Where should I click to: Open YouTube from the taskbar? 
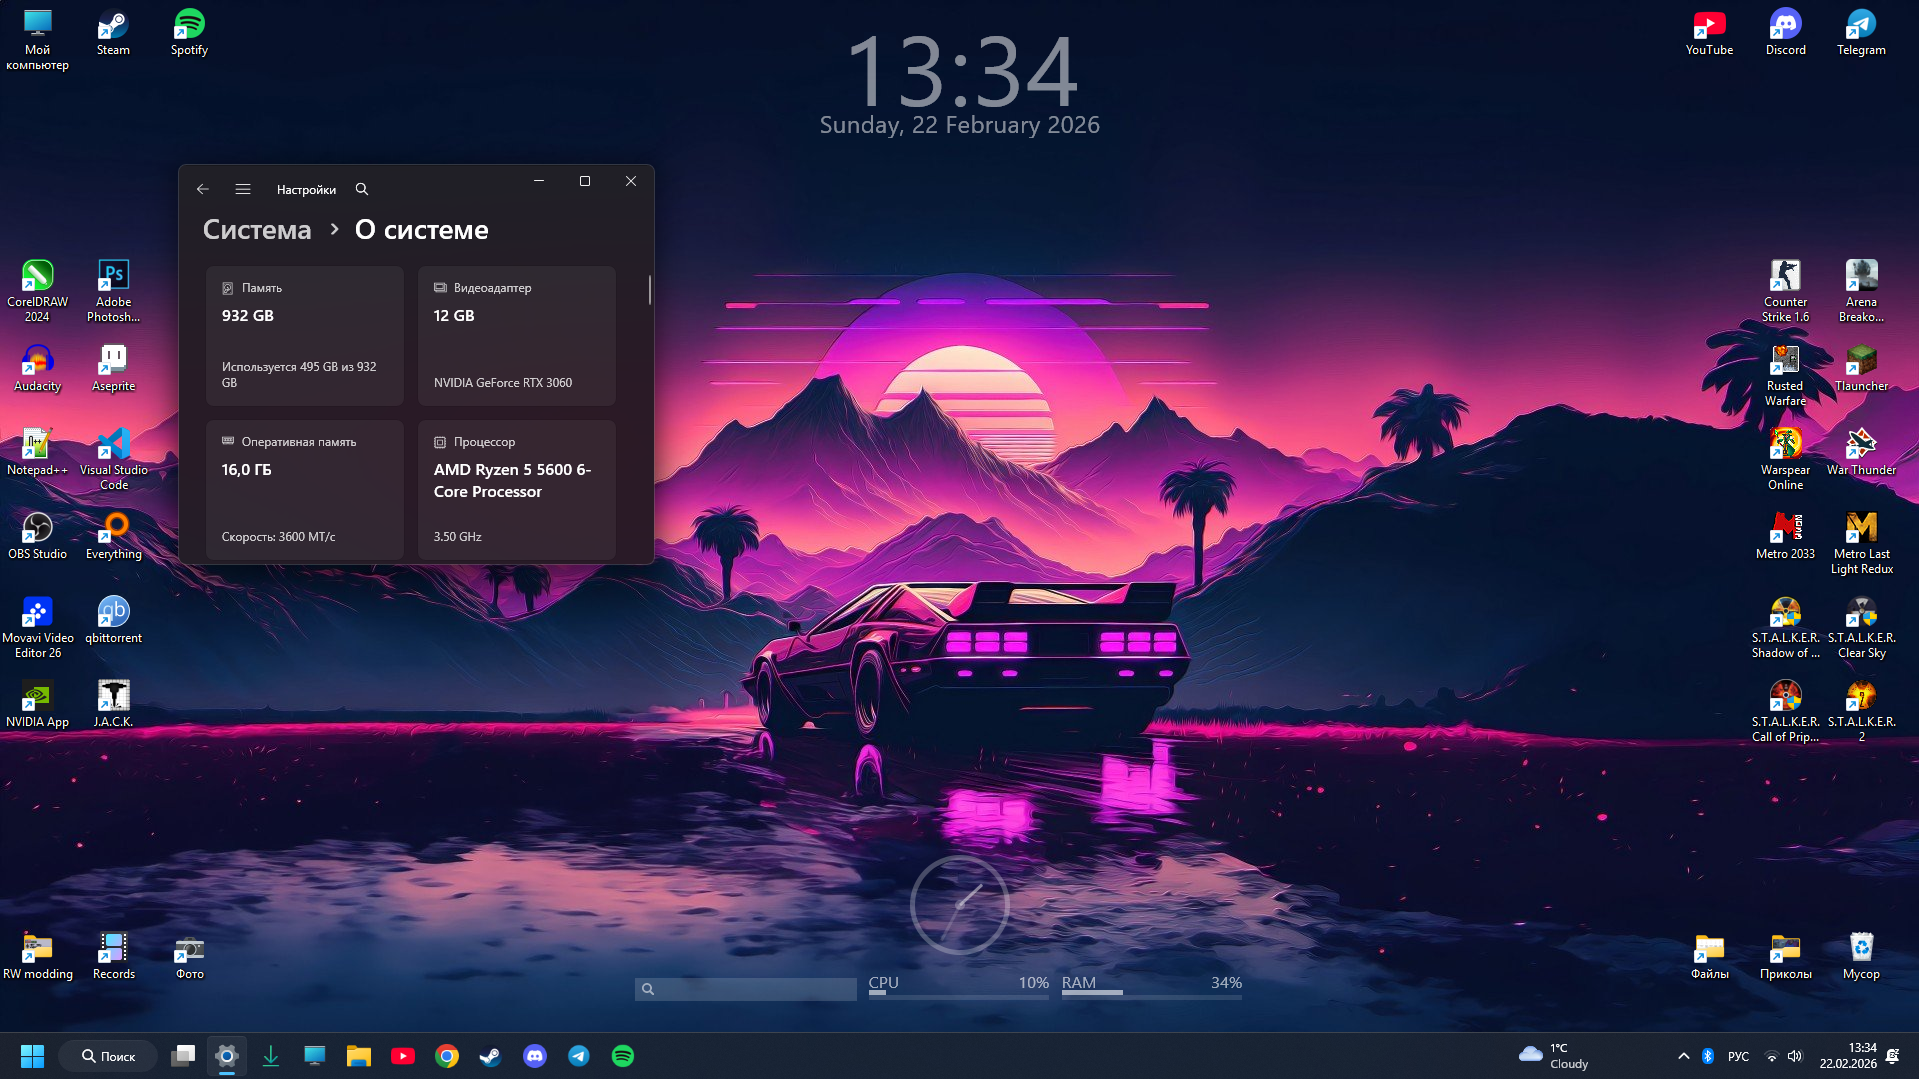(x=403, y=1056)
